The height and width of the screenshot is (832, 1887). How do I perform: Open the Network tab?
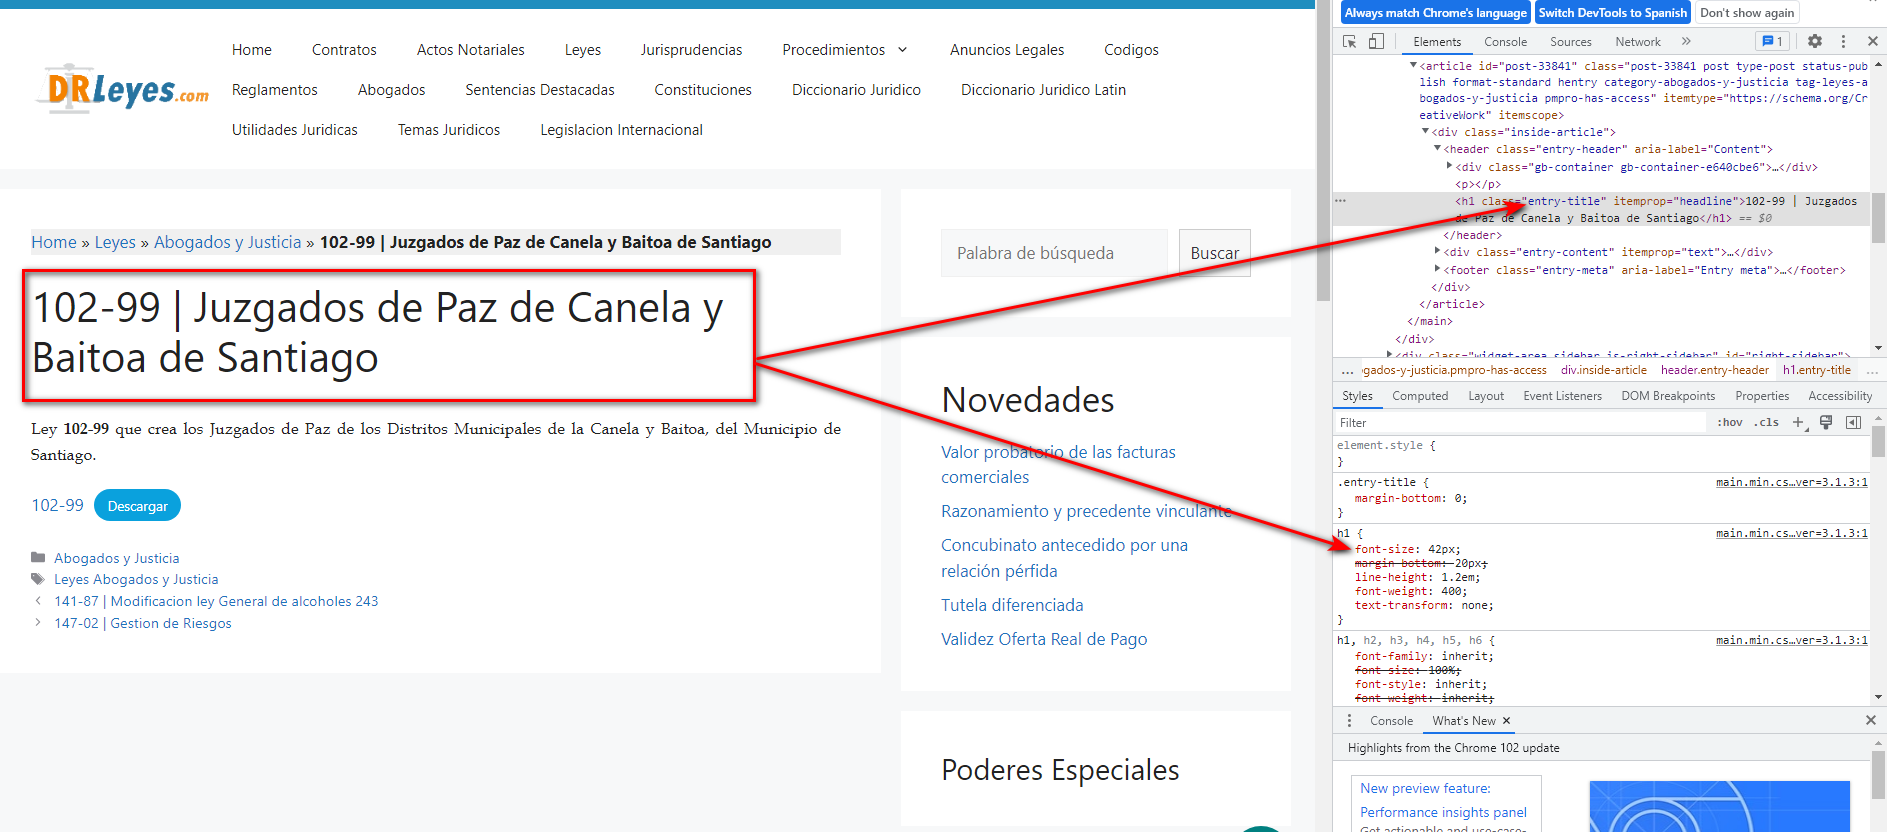pos(1637,42)
